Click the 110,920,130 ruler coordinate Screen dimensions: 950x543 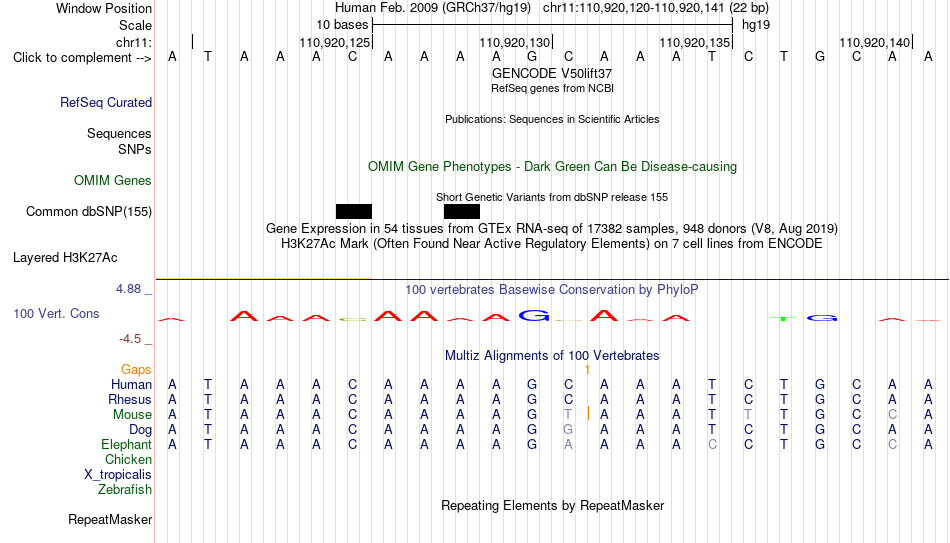(514, 42)
